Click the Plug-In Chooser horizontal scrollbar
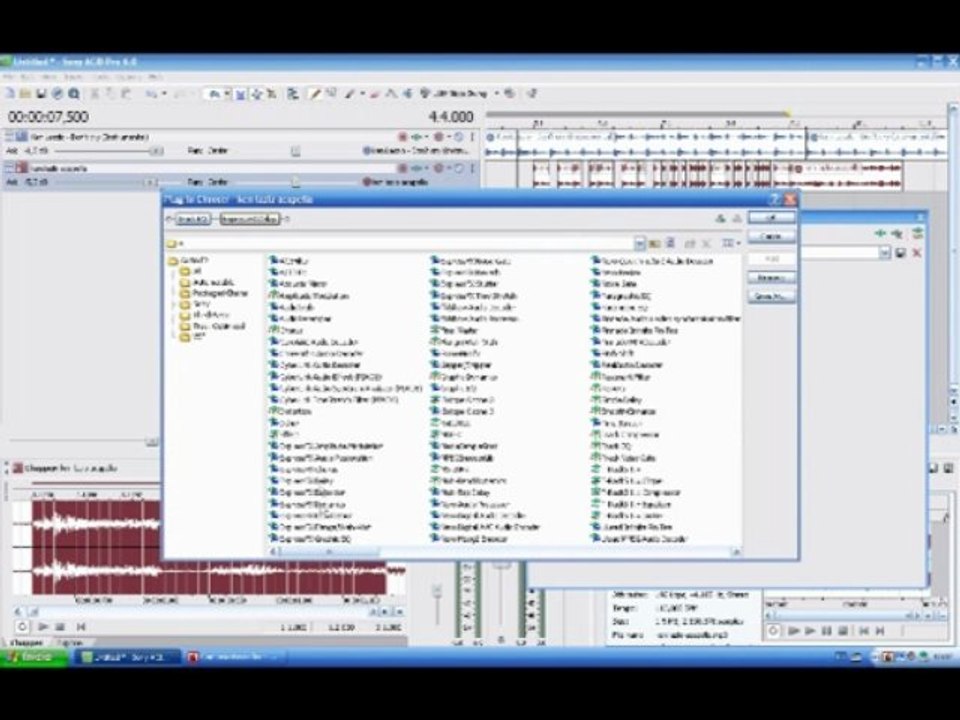Screen dimensions: 960x720 (506, 552)
